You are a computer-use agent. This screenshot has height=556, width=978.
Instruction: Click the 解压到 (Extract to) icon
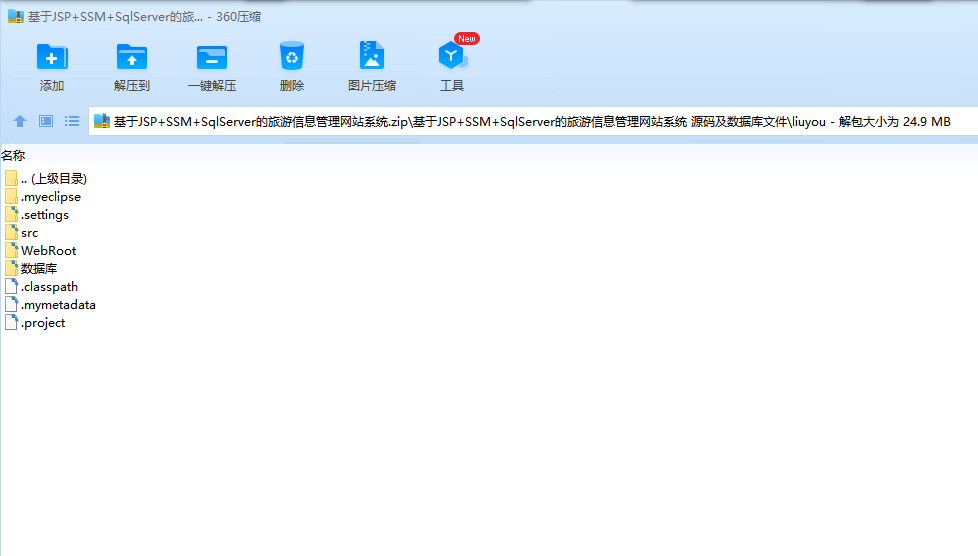pyautogui.click(x=132, y=57)
